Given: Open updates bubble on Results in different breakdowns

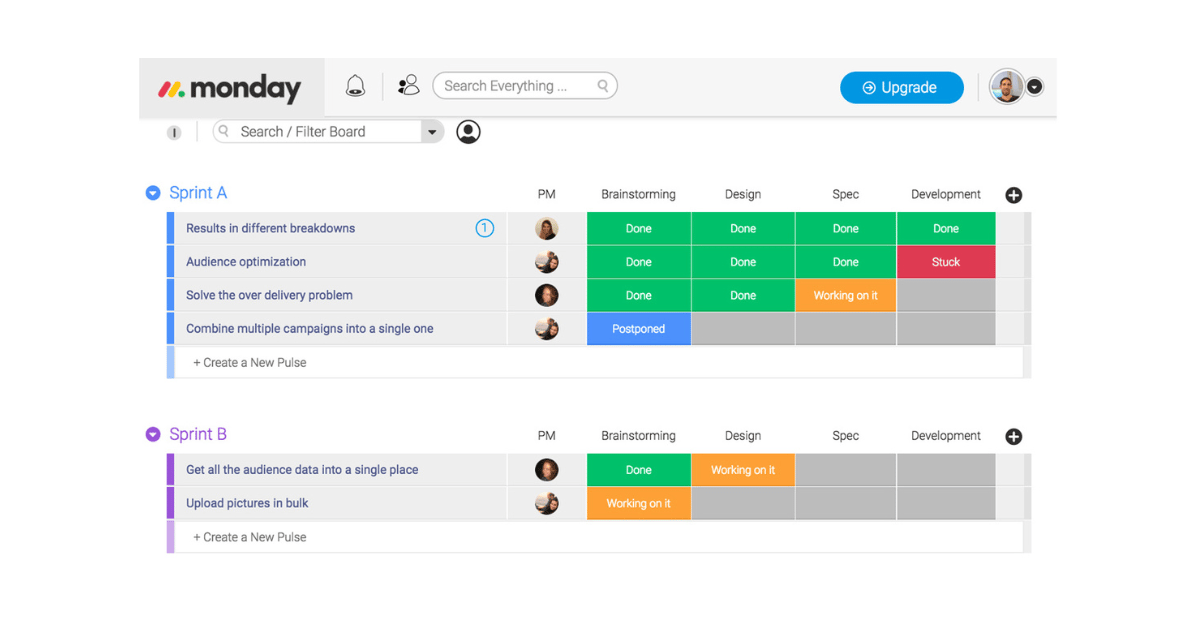Looking at the screenshot, I should [485, 228].
